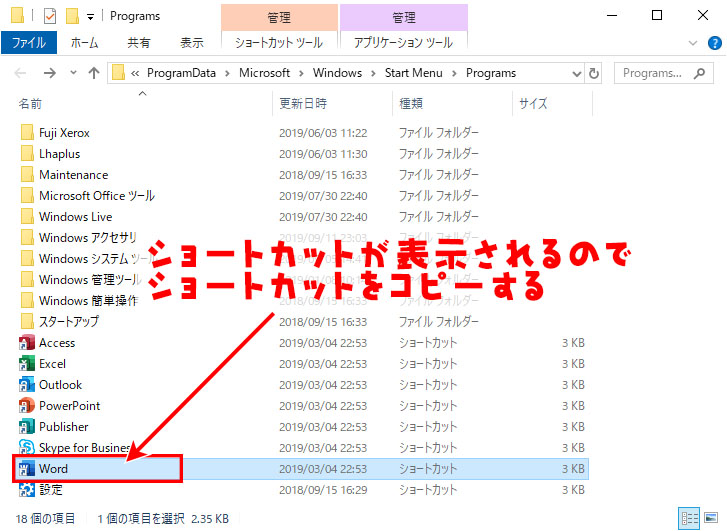Click the Word shortcut icon
727x531 pixels.
pos(27,468)
